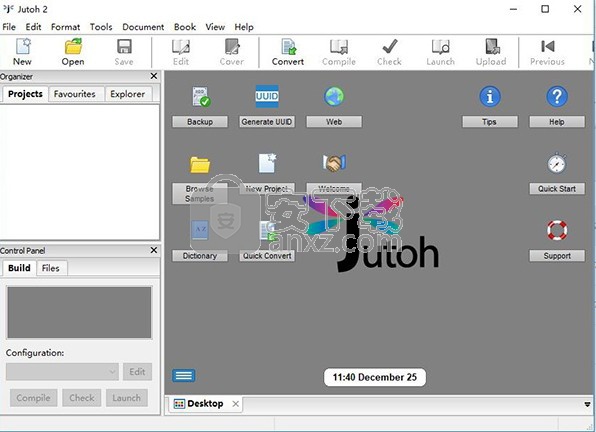Click the Support lifebuoy icon

[x=557, y=230]
